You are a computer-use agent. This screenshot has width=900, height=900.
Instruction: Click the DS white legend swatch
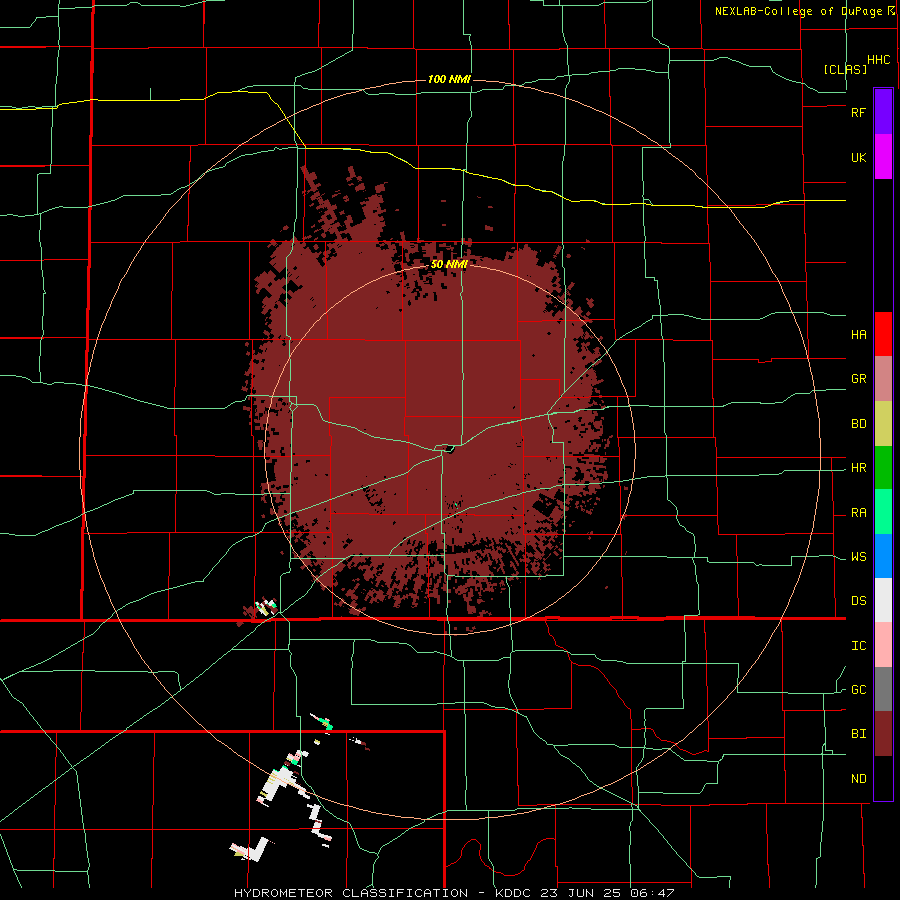(883, 600)
